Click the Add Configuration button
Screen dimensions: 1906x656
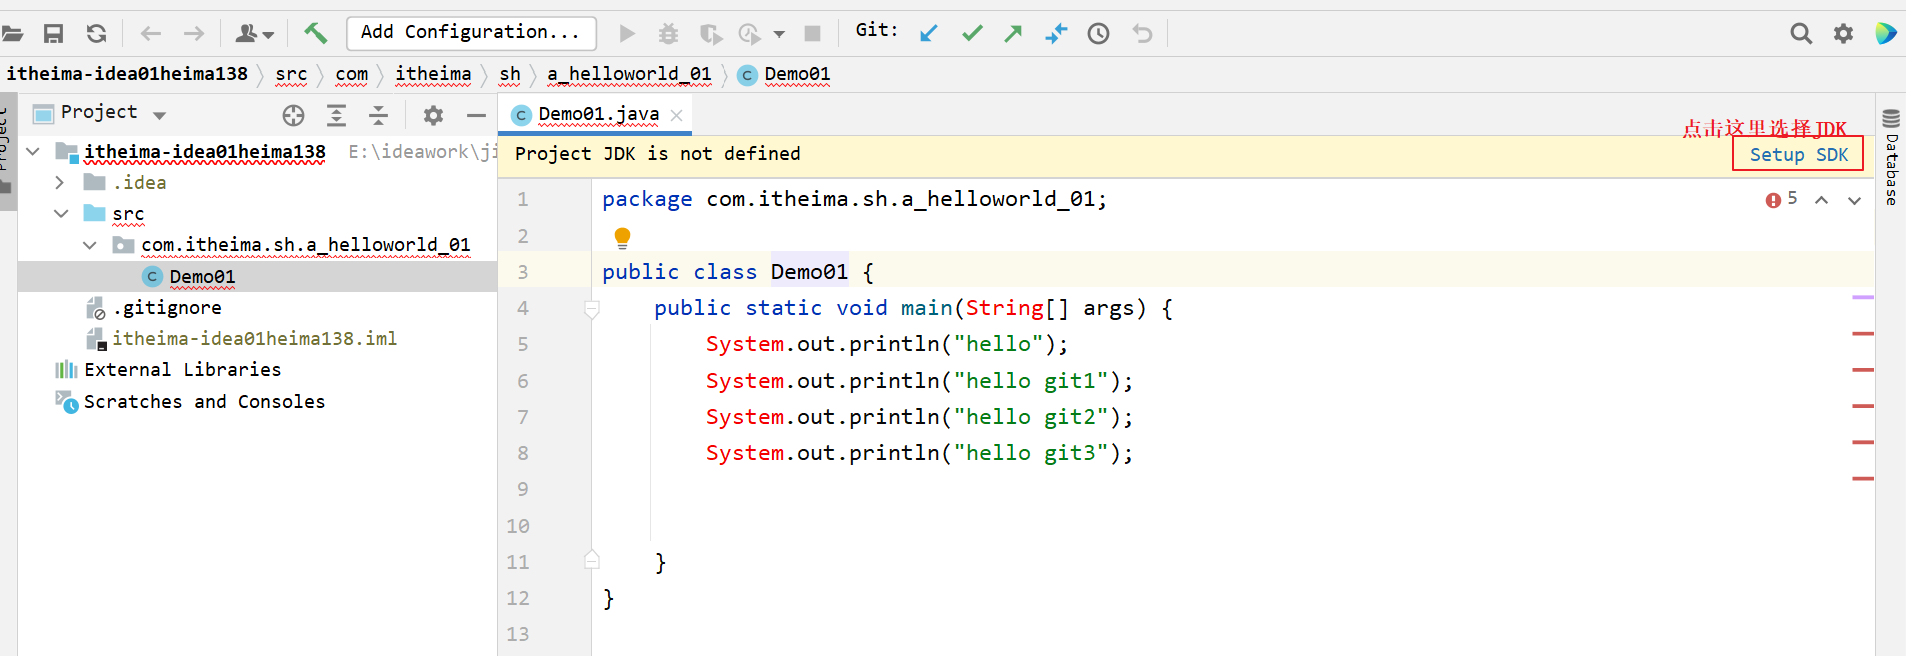pyautogui.click(x=471, y=32)
